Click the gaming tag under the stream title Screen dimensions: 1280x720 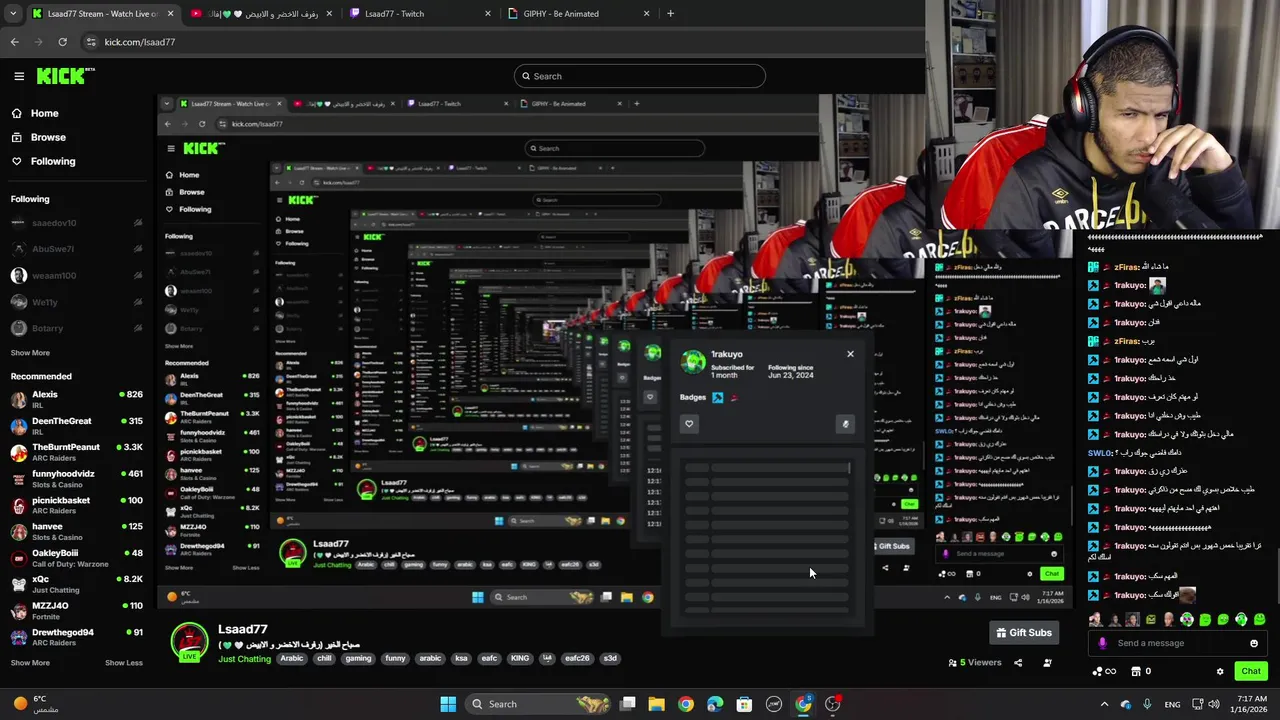[358, 659]
